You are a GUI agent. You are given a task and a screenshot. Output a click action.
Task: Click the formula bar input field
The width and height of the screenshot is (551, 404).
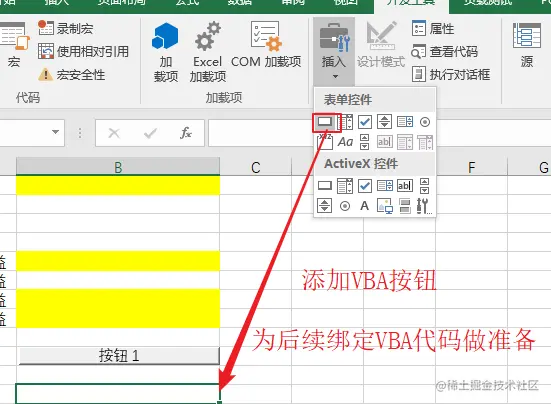point(261,133)
